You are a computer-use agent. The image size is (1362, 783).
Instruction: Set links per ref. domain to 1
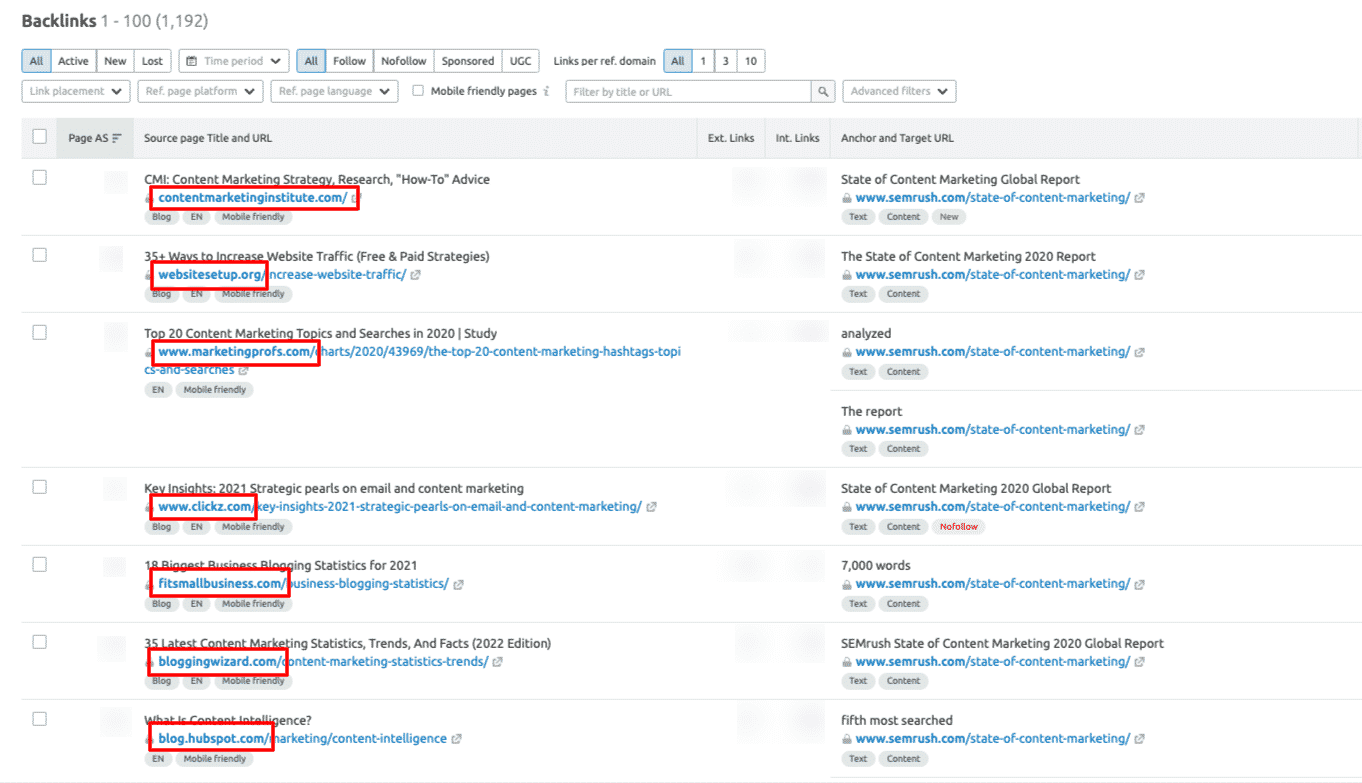(703, 61)
